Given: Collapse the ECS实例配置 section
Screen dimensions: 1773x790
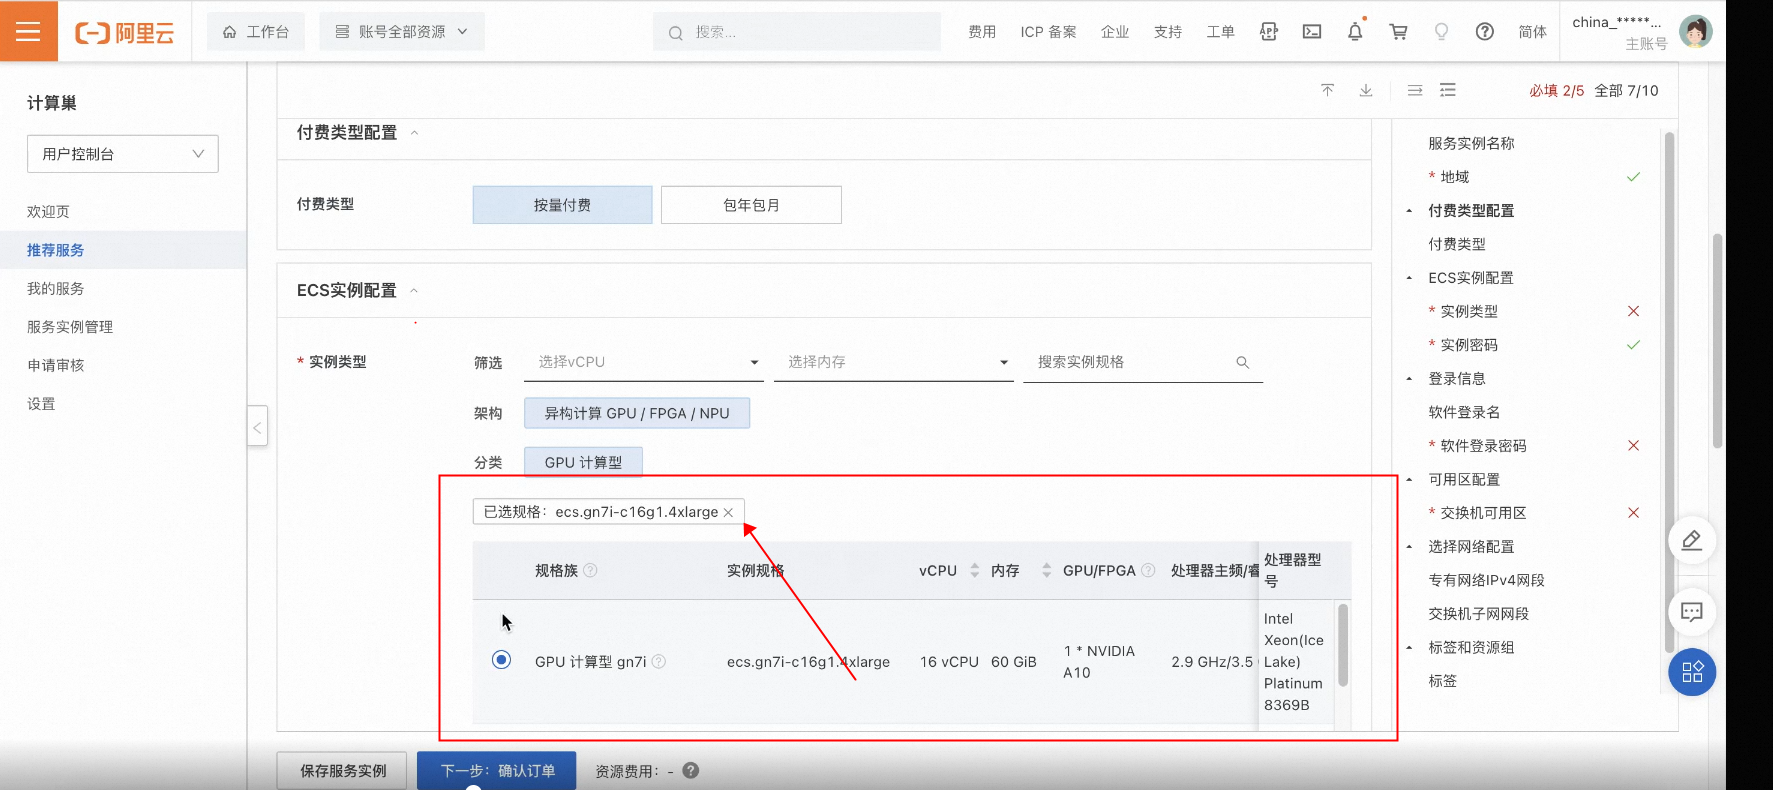Looking at the screenshot, I should 414,291.
